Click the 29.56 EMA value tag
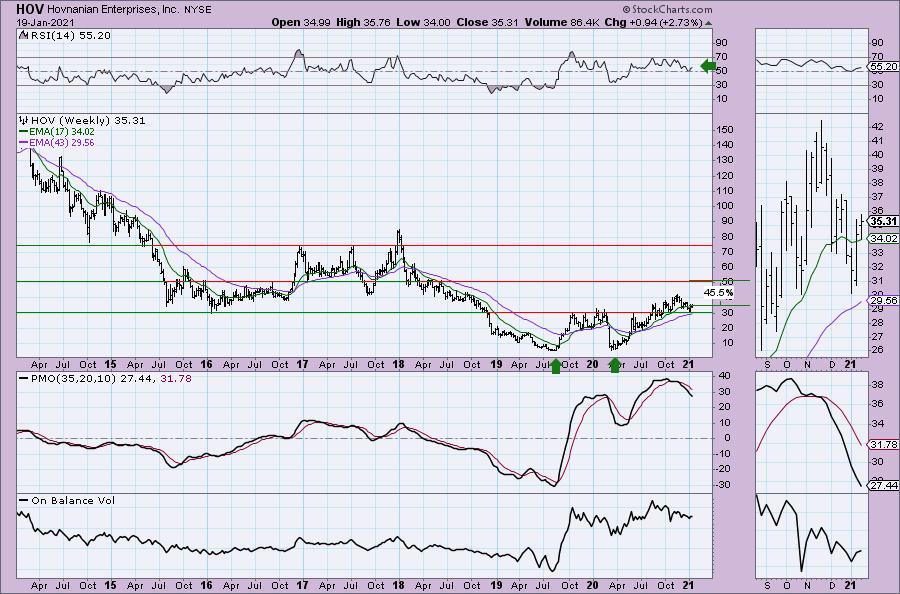Screen dimensions: 900x594 click(x=885, y=300)
